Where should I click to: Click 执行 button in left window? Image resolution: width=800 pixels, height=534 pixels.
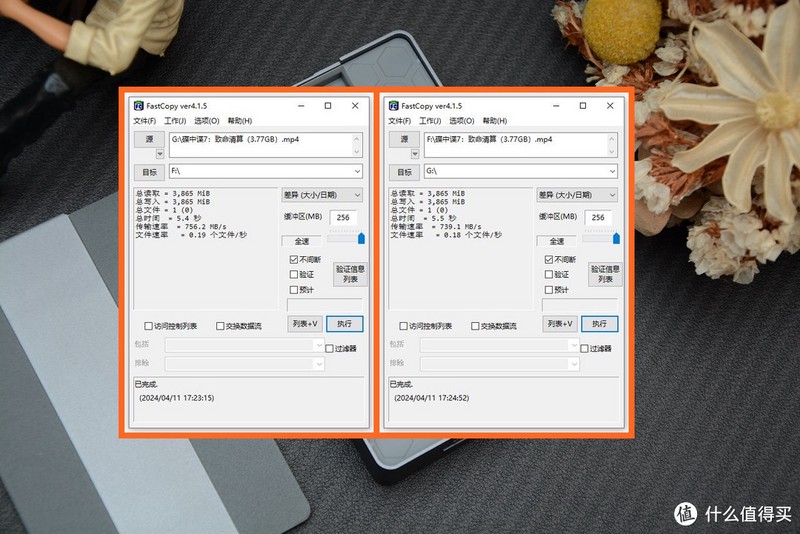click(344, 324)
